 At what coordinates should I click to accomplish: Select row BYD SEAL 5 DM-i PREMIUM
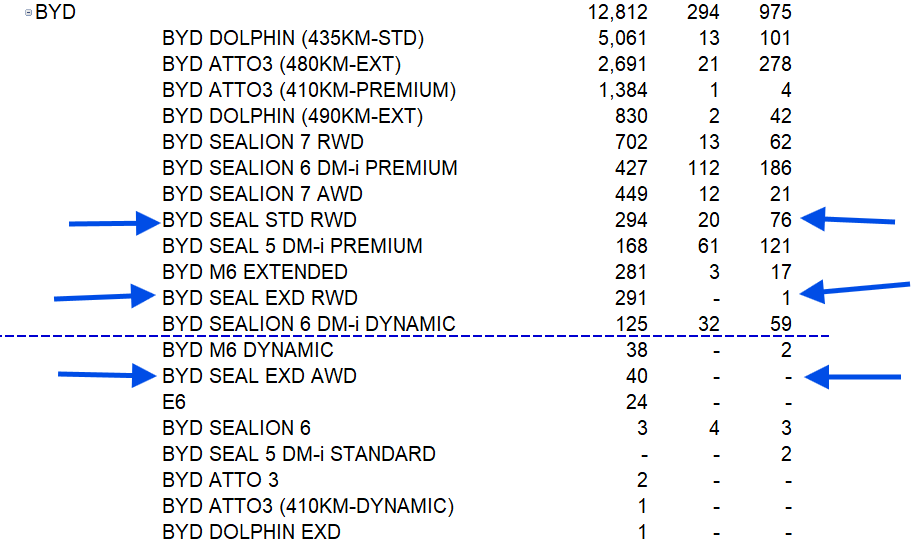coord(292,246)
